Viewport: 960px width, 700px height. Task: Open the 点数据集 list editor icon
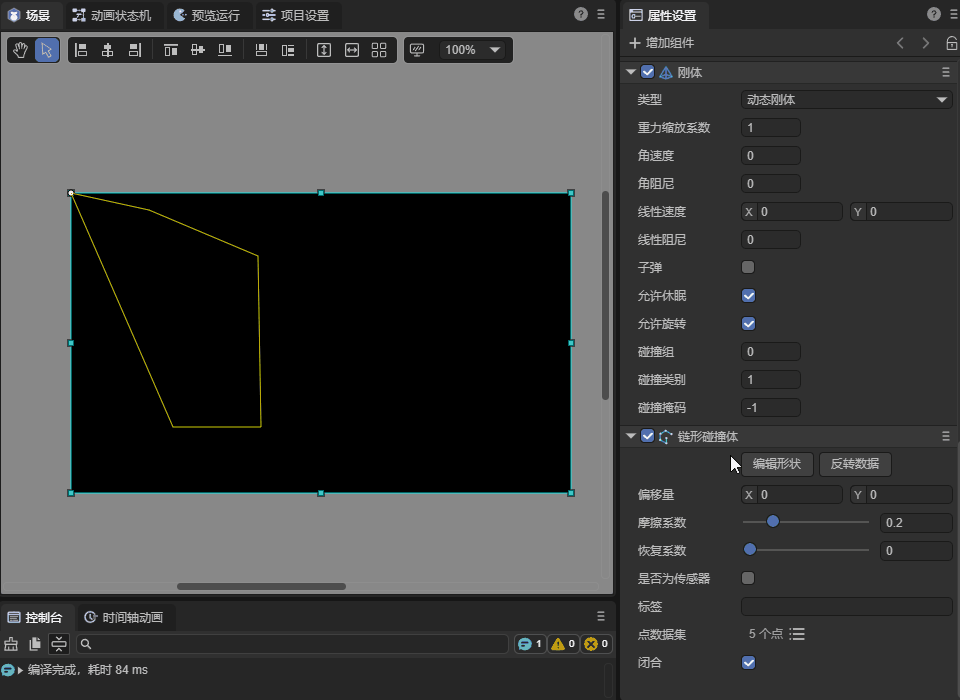(x=797, y=634)
